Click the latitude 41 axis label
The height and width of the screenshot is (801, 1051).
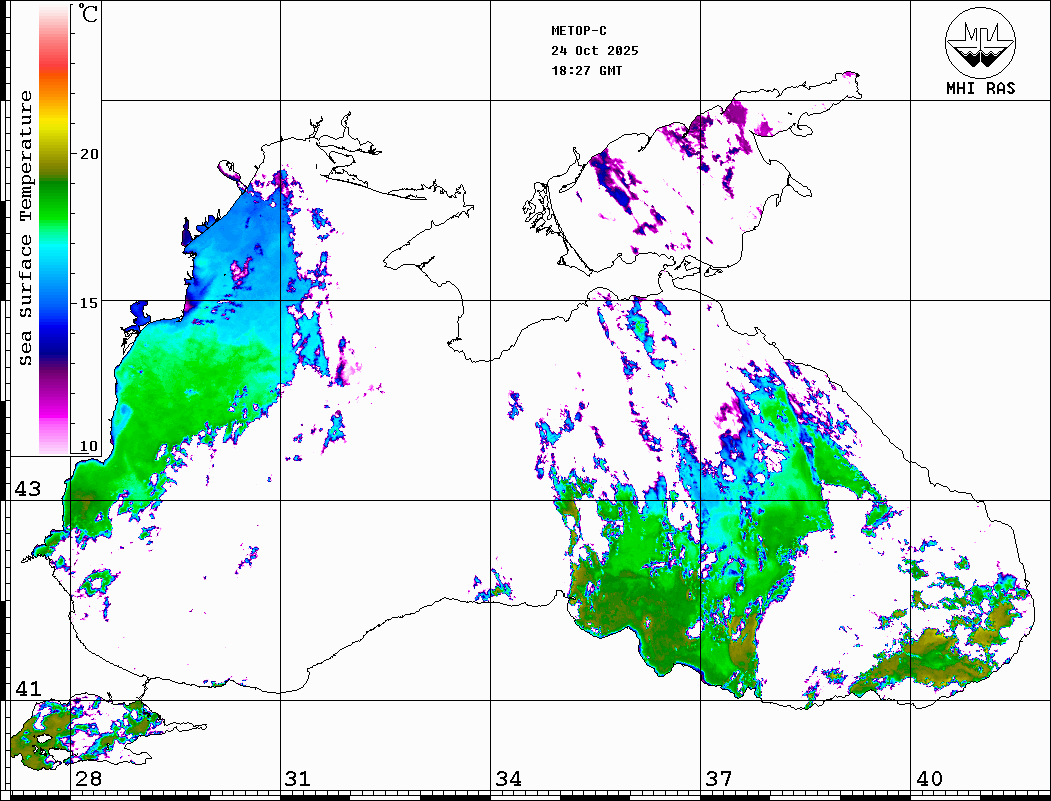(27, 689)
